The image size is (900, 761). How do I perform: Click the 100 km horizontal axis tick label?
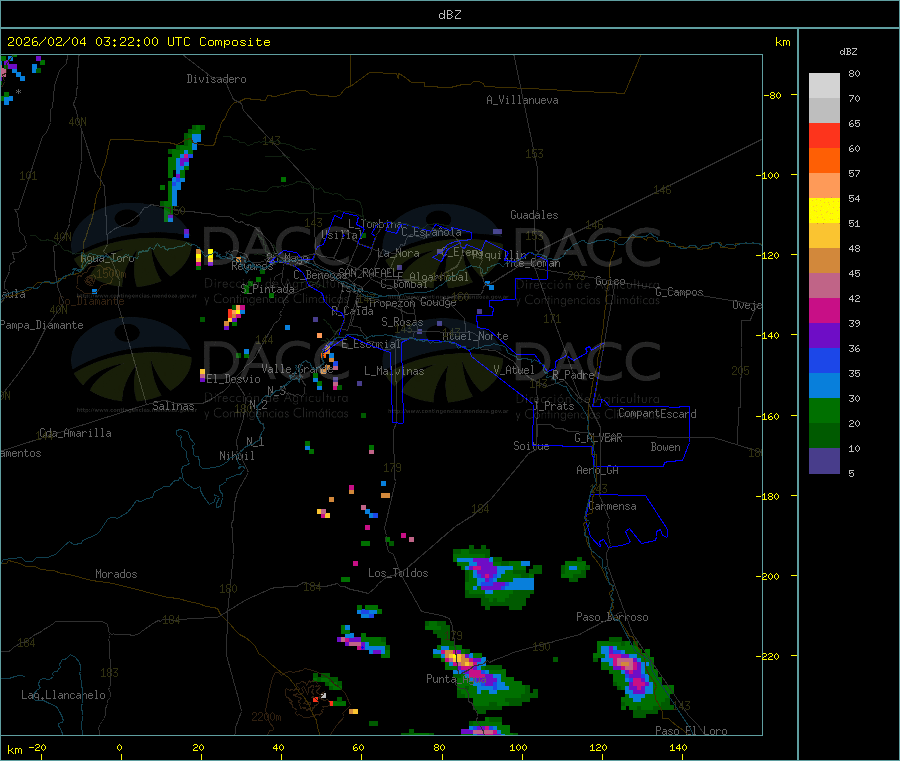518,747
